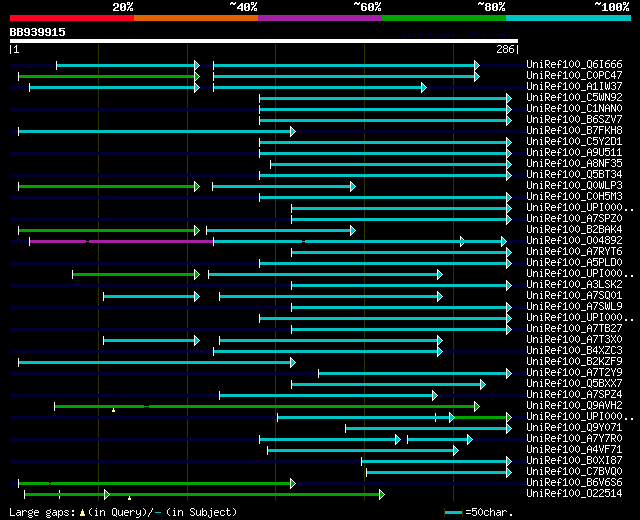Select the UniRef100_Q0WLP3 label
Image resolution: width=640 pixels, height=520 pixels.
574,185
